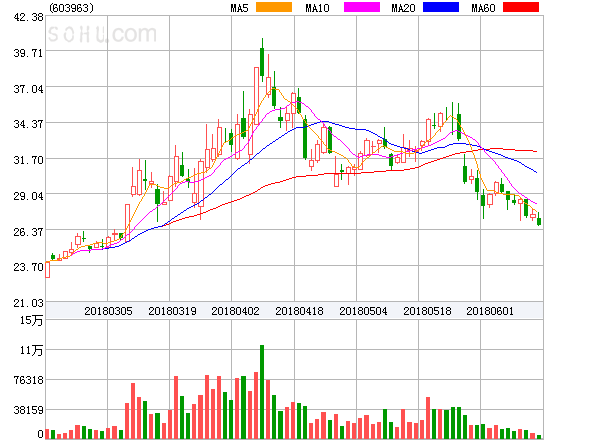Click the tallest green volume bar
Screen dimensions: 600x440
262,392
